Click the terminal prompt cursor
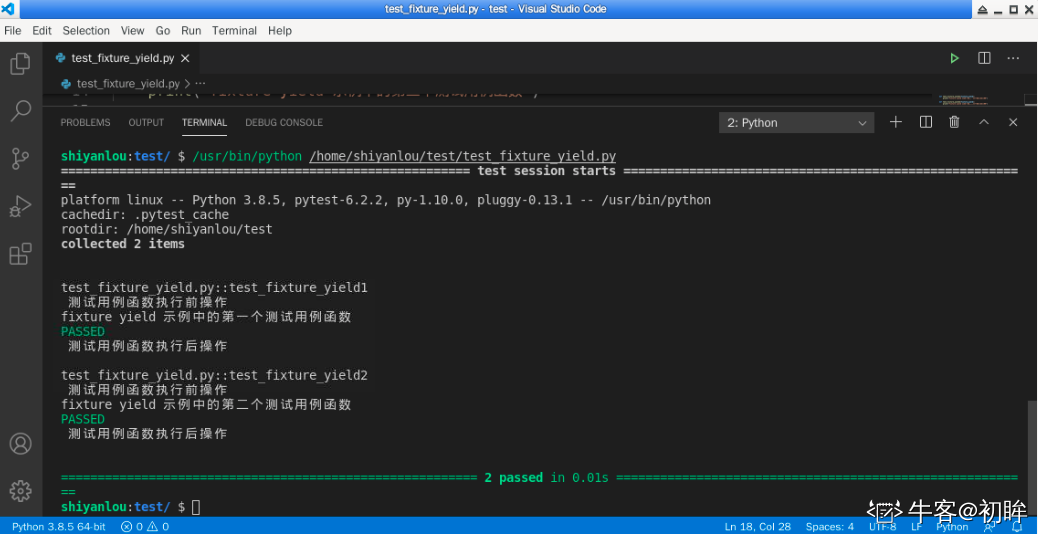This screenshot has height=534, width=1038. pyautogui.click(x=195, y=507)
